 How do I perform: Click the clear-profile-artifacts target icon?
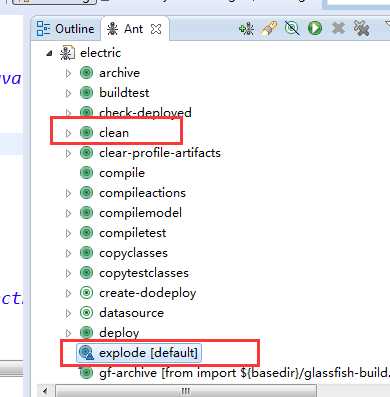point(86,153)
